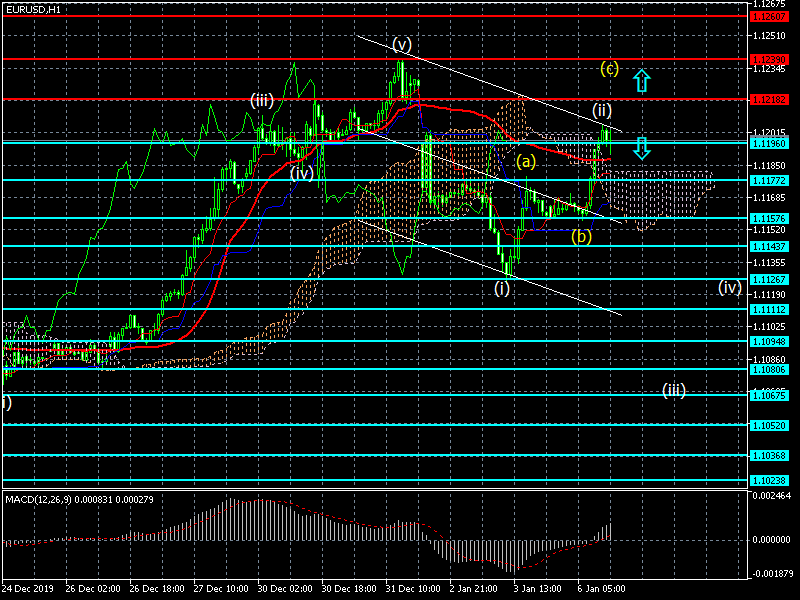Select the (v) wave label at the chart peak
The width and height of the screenshot is (800, 600).
(x=402, y=45)
